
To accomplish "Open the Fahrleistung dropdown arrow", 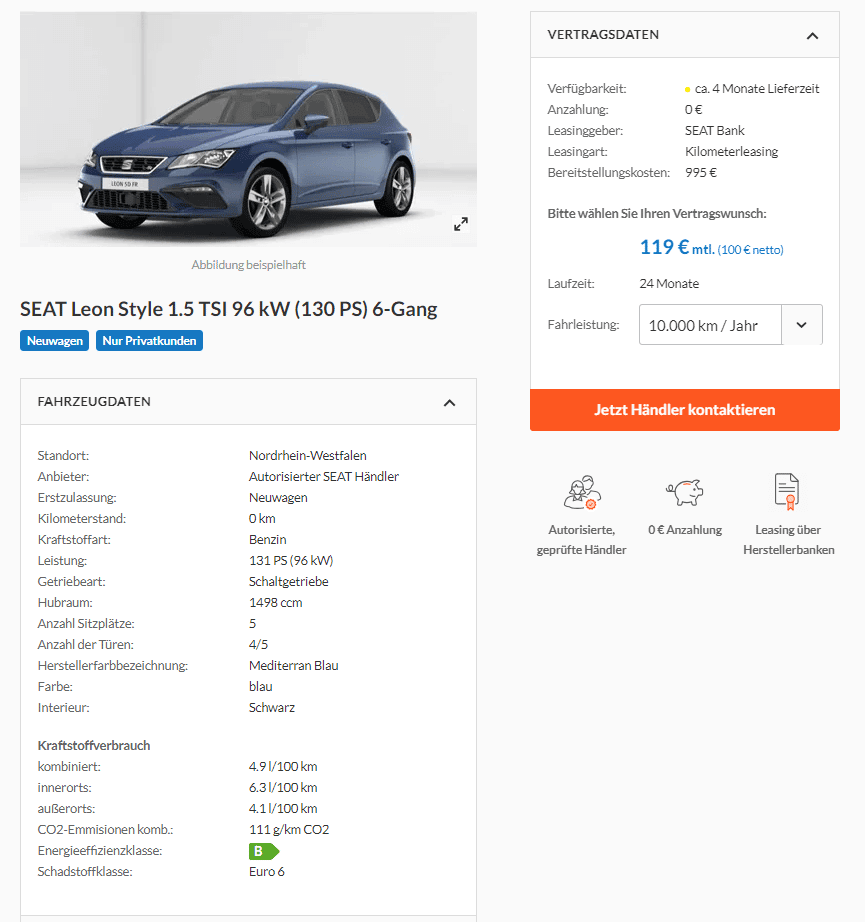I will (x=801, y=325).
